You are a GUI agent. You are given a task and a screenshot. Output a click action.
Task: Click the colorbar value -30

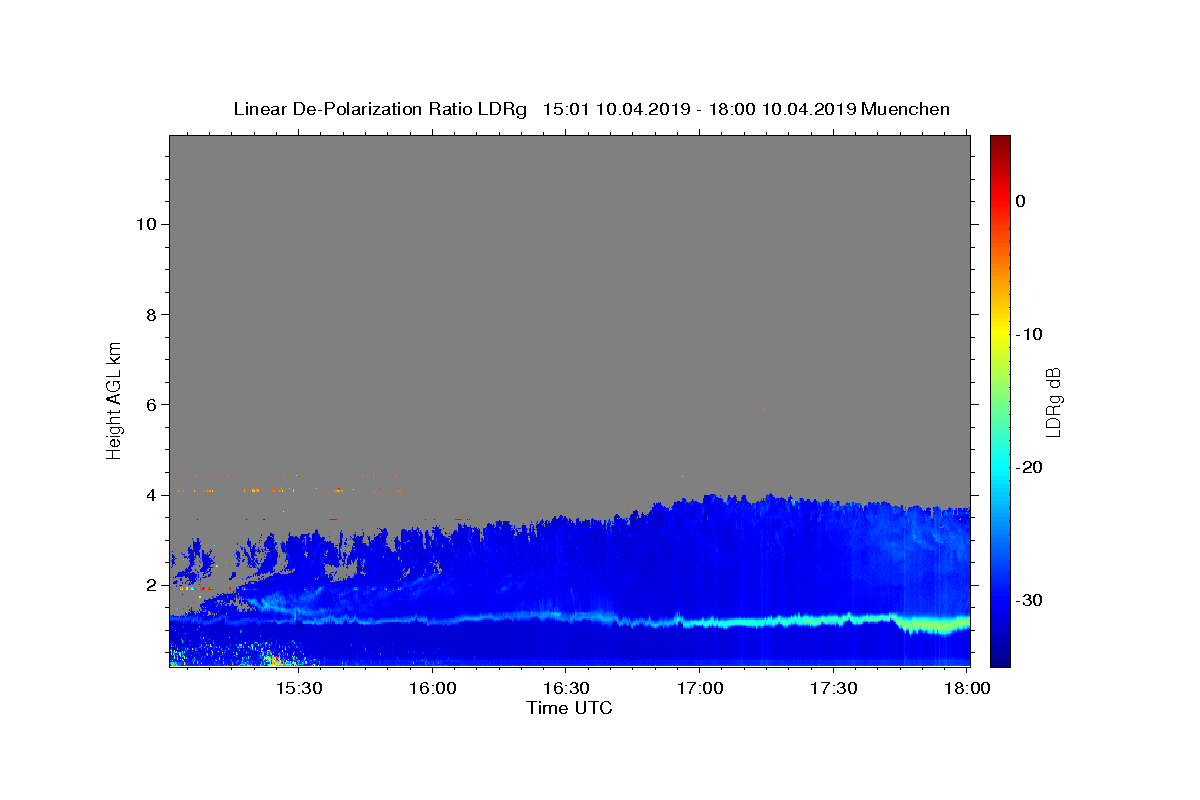pos(1029,600)
